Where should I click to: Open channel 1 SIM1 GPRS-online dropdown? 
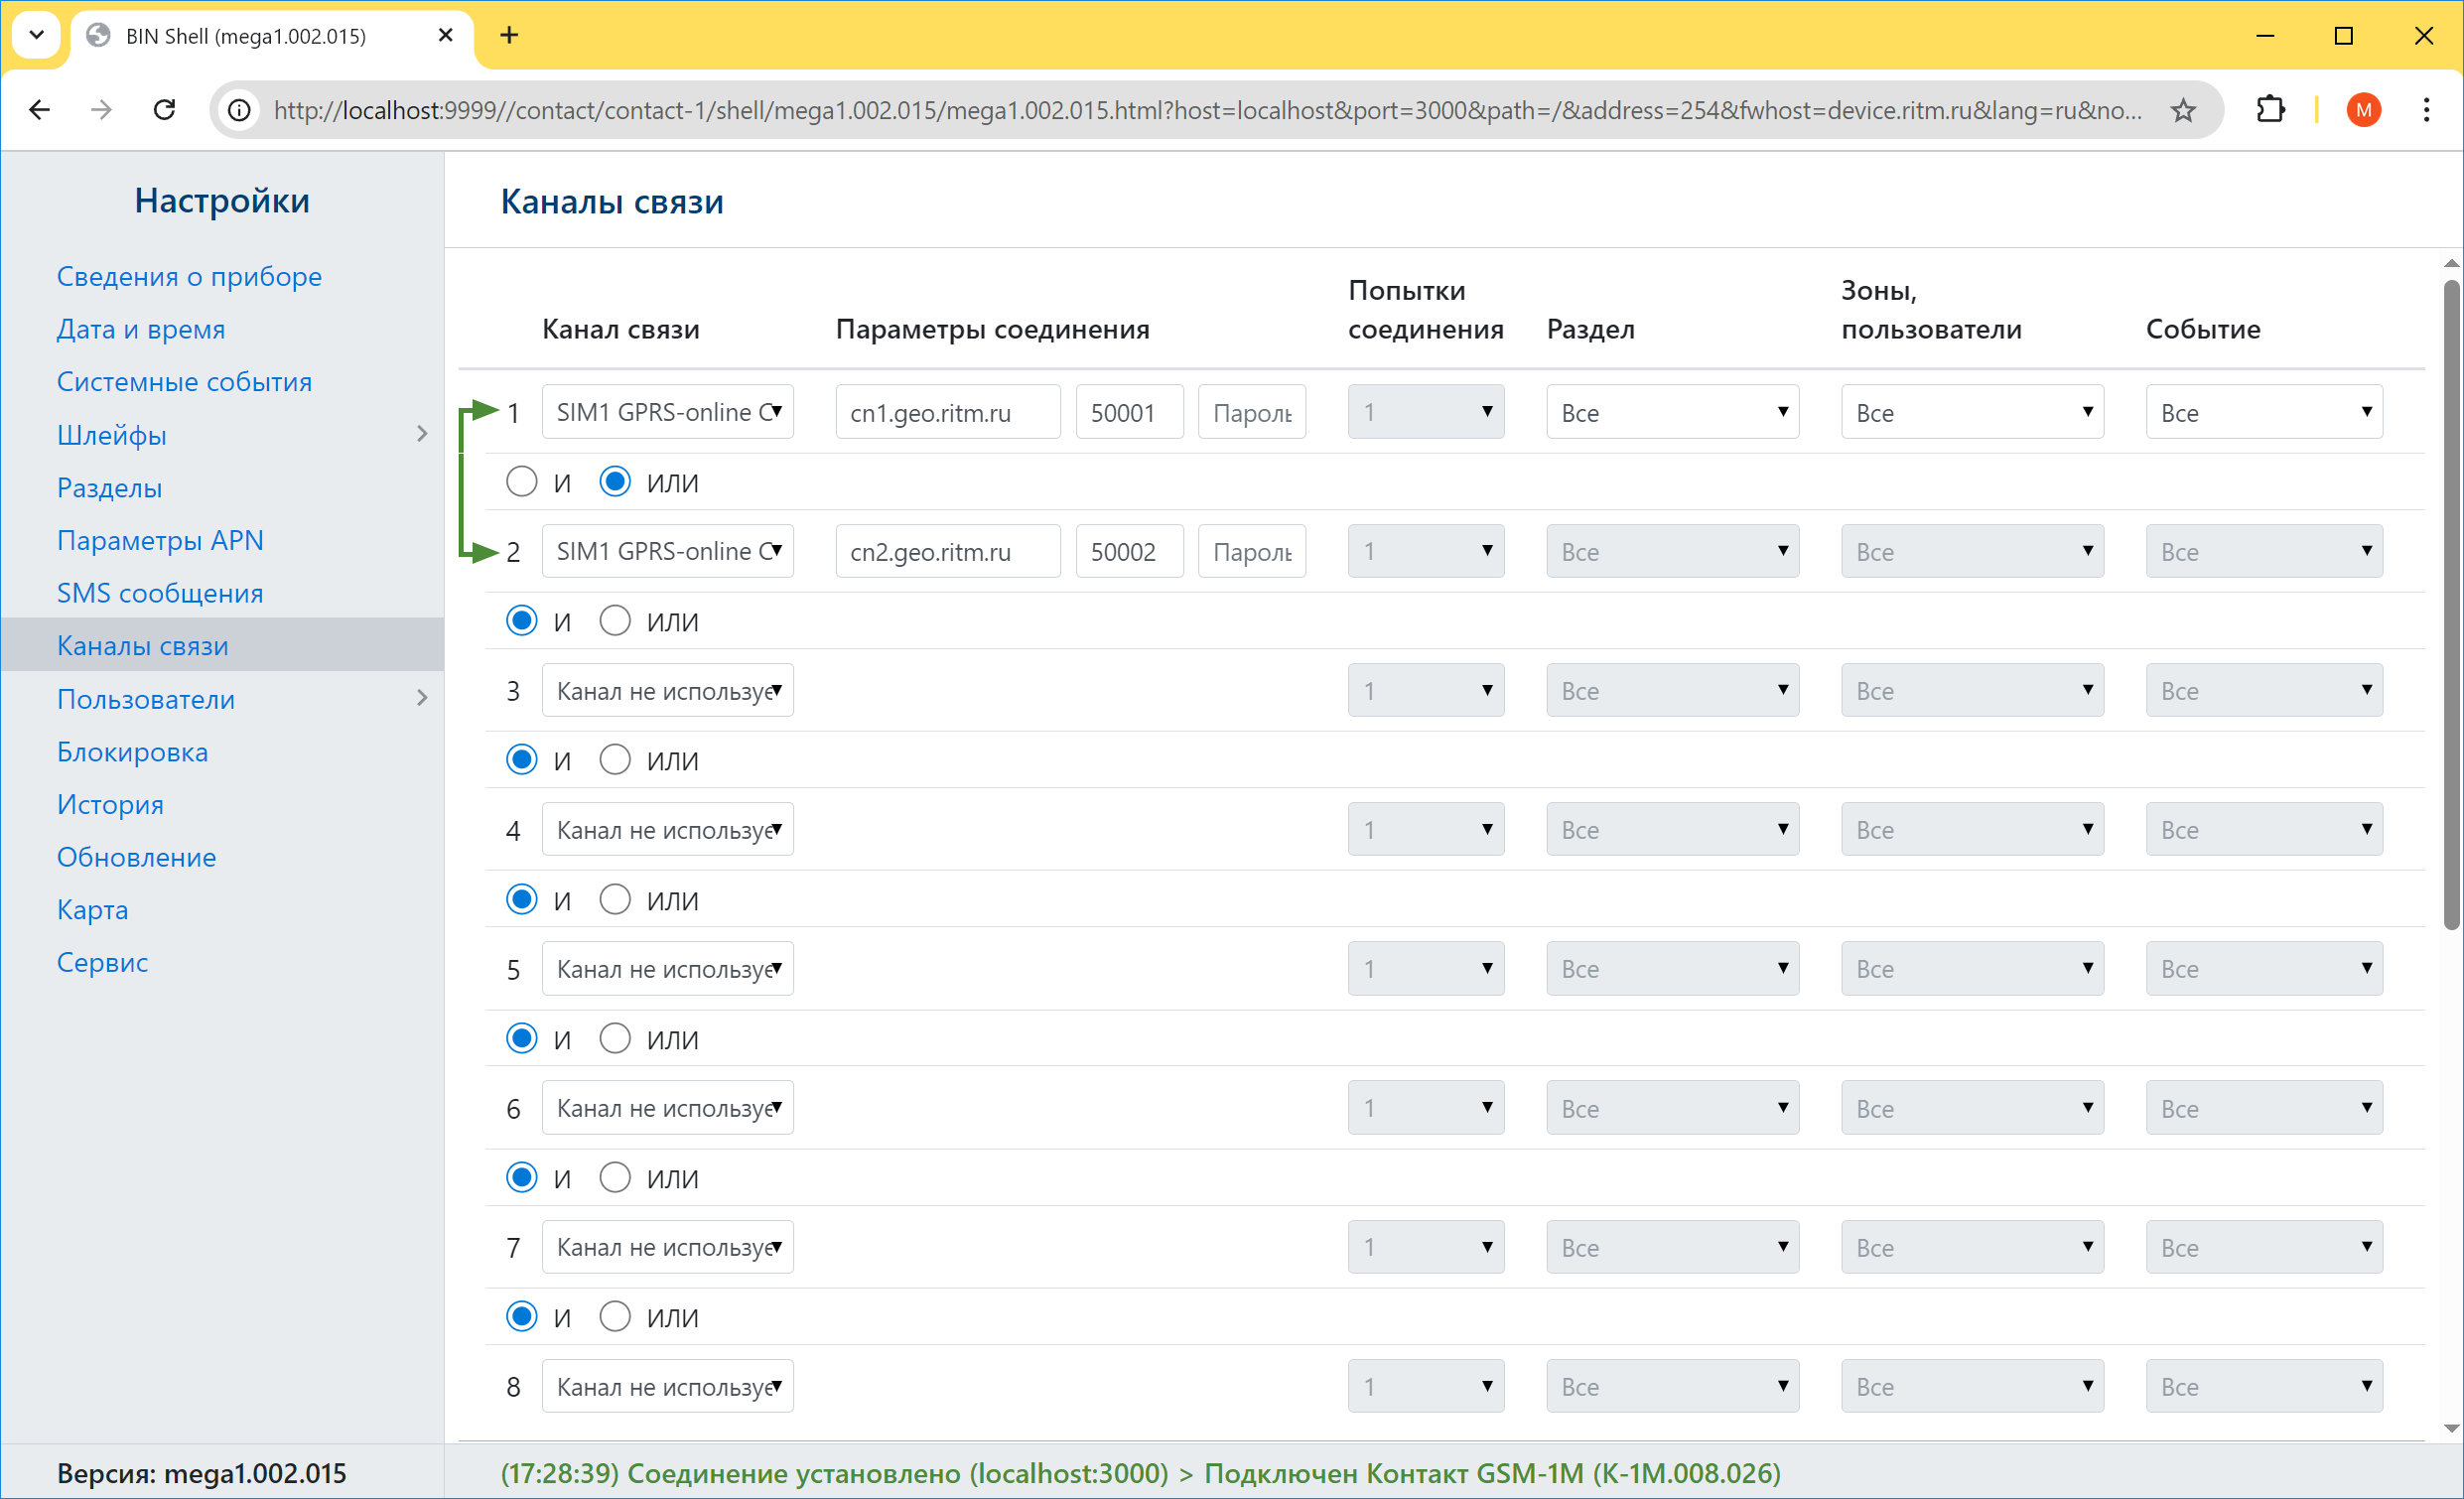(667, 412)
